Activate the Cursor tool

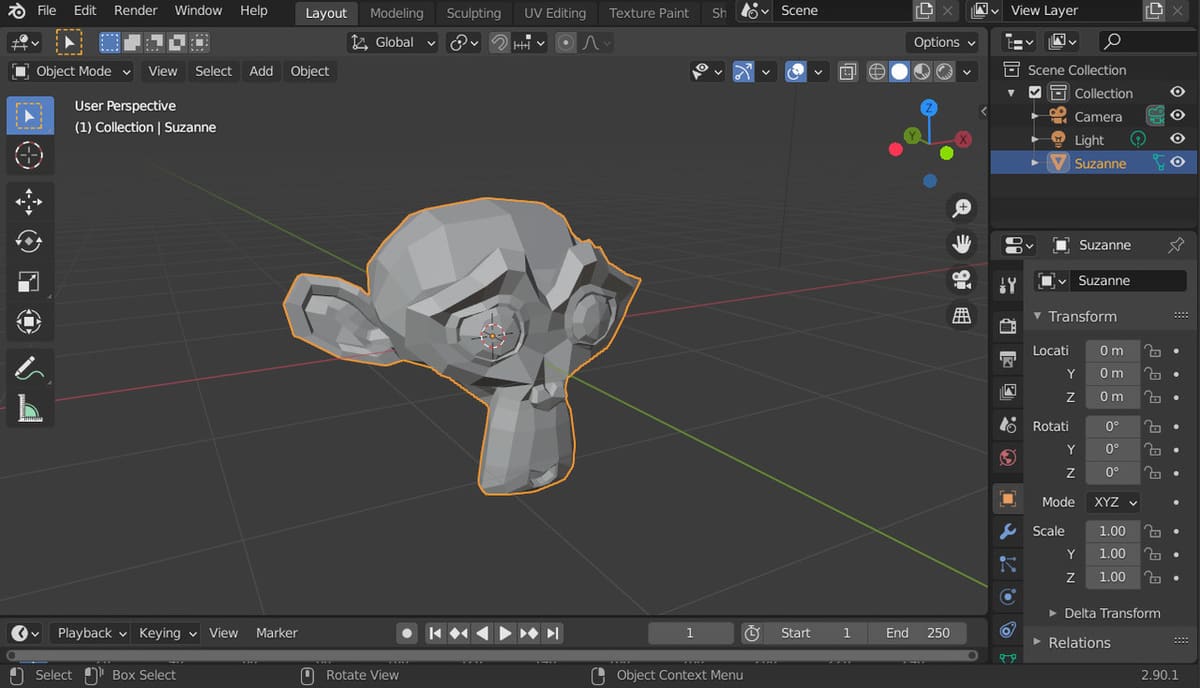(30, 155)
